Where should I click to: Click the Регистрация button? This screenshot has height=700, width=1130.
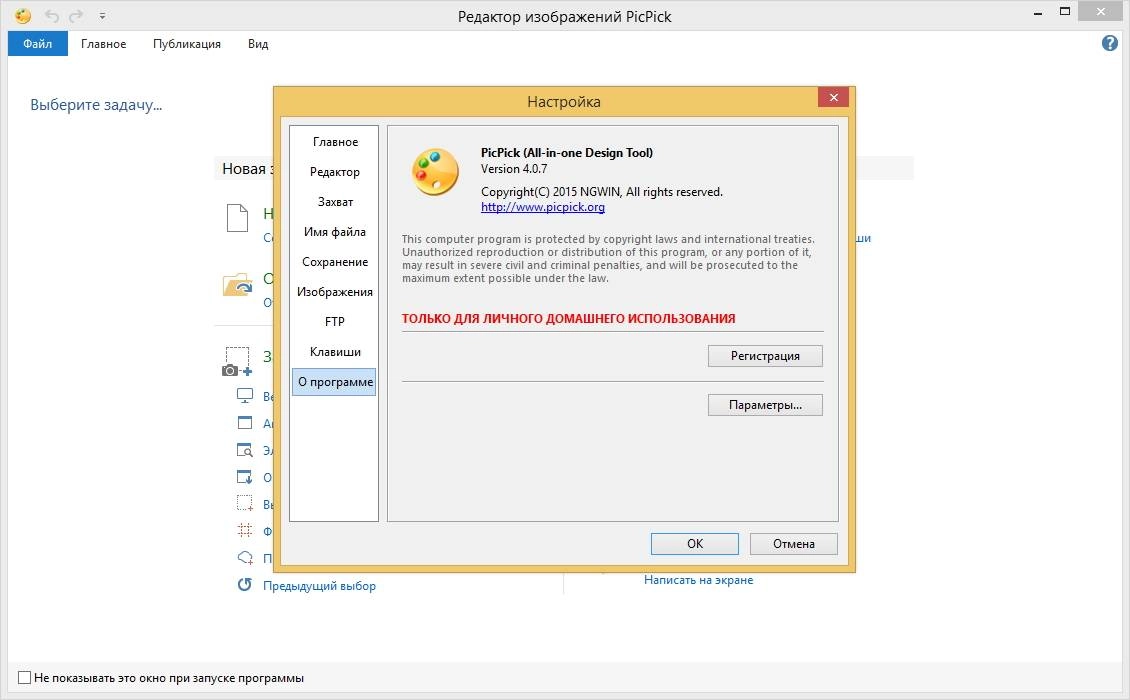(765, 355)
